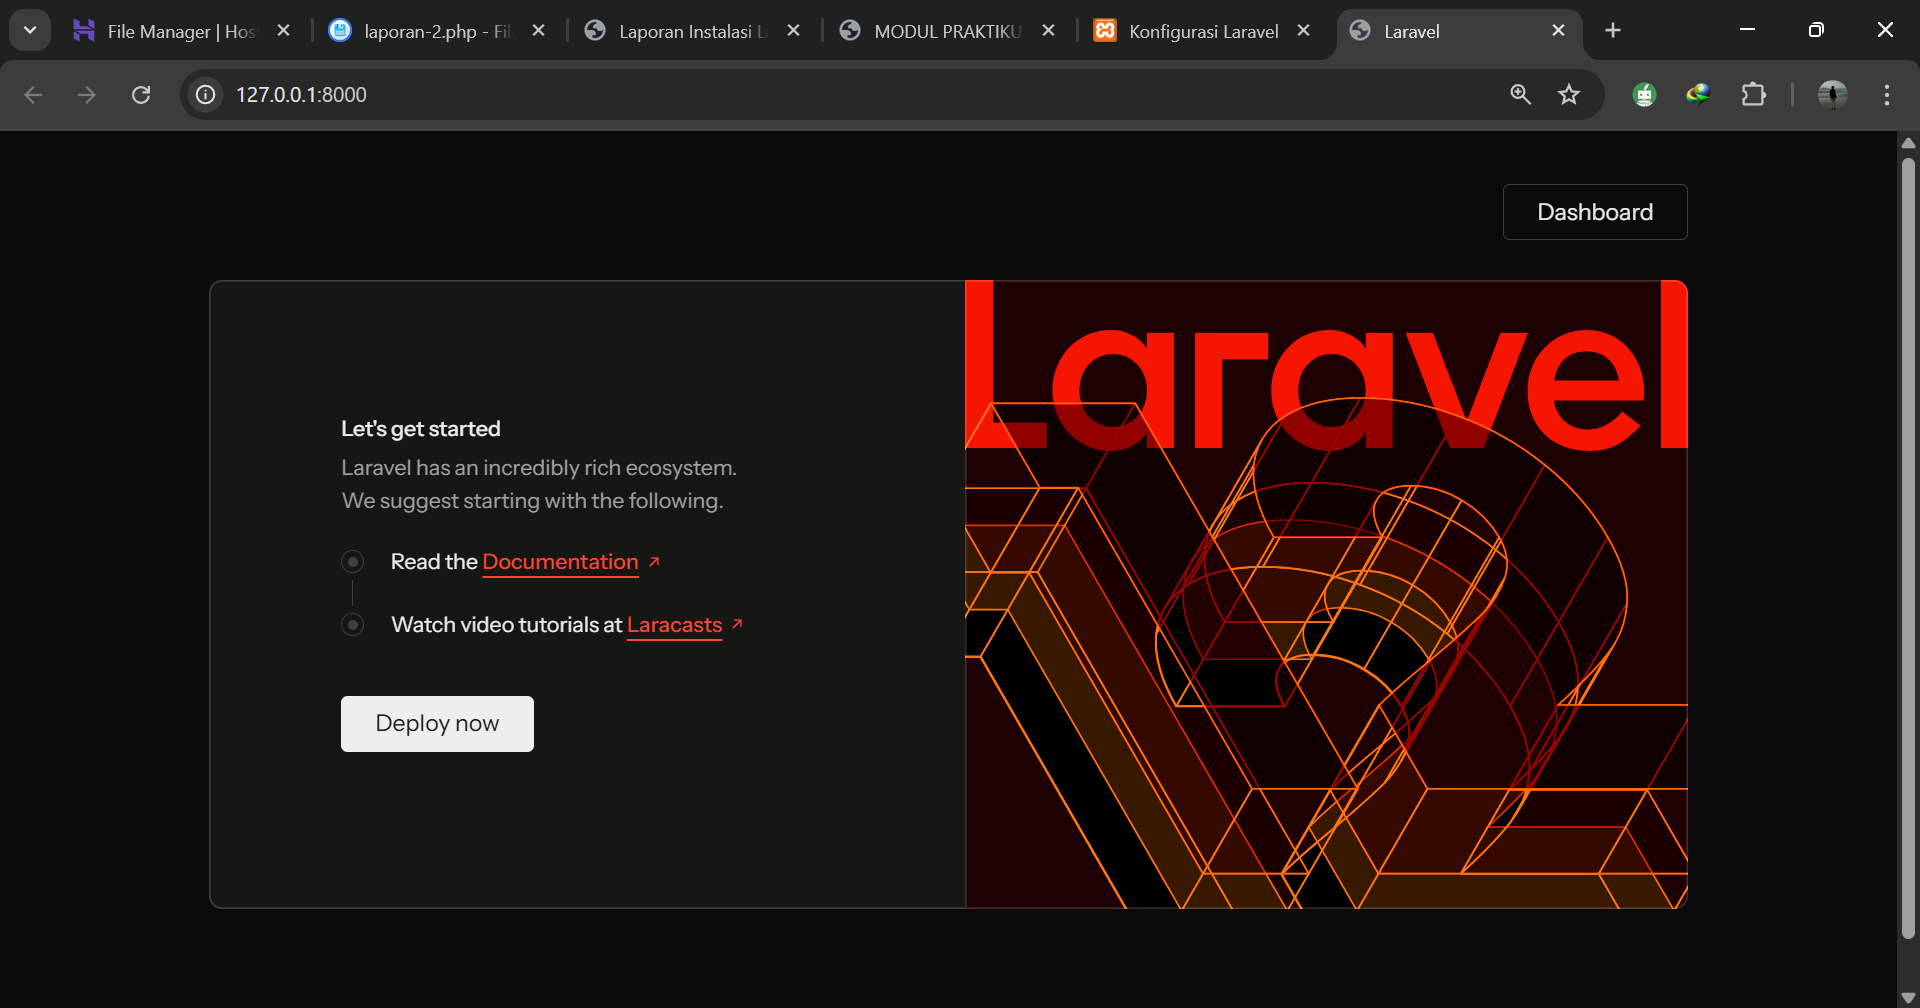Open site information for 127.0.0.1:8000
Screen dimensions: 1920x1008
[204, 95]
